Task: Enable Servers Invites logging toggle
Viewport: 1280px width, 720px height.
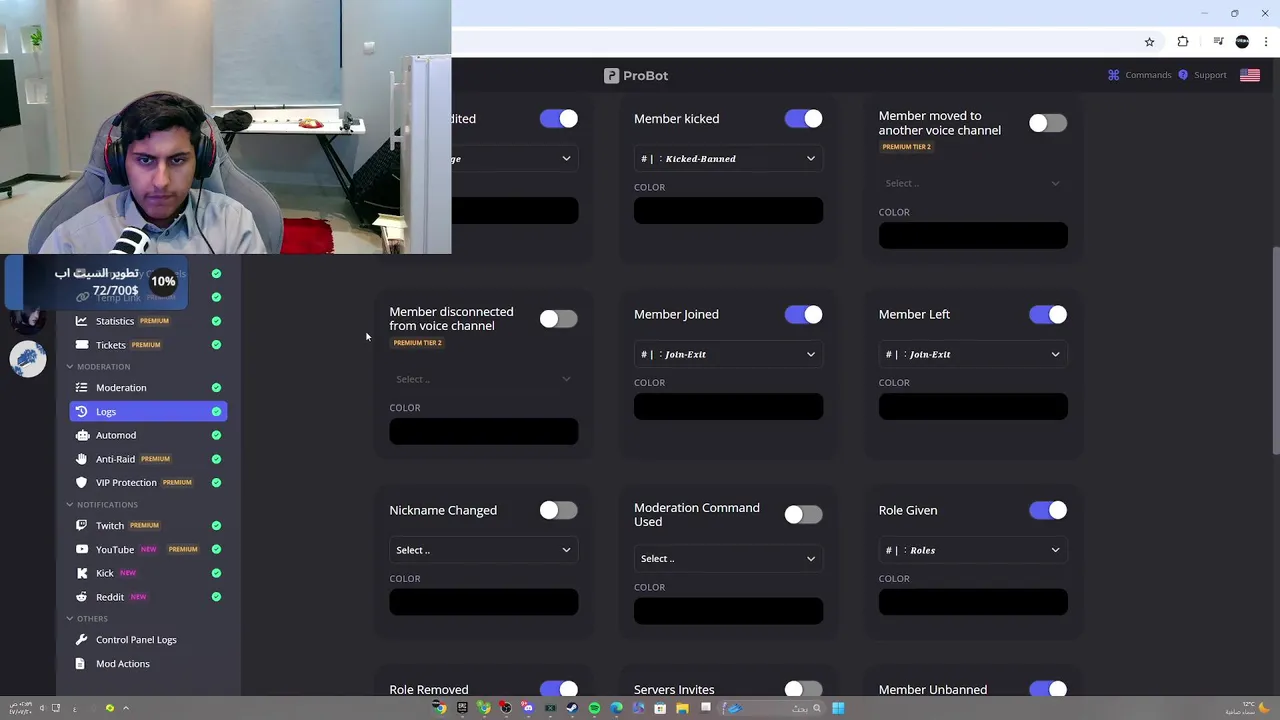Action: [x=803, y=689]
